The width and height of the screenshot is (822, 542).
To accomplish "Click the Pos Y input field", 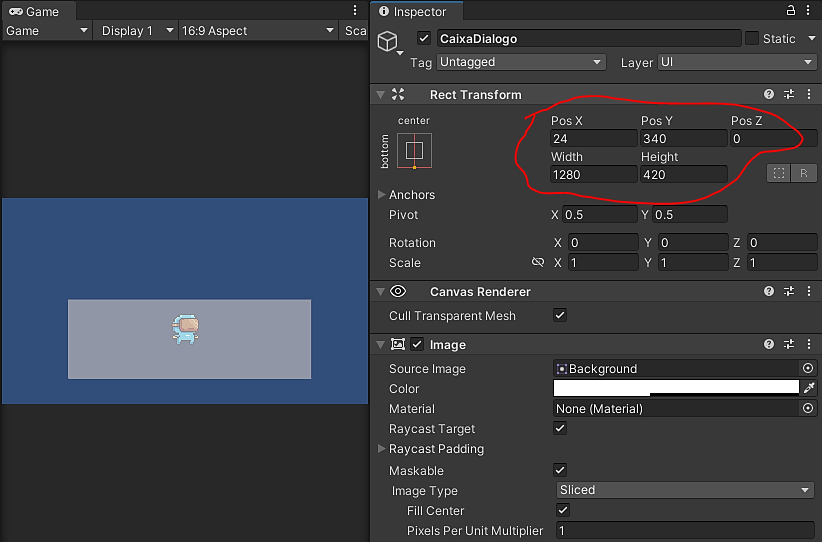I will [x=682, y=139].
